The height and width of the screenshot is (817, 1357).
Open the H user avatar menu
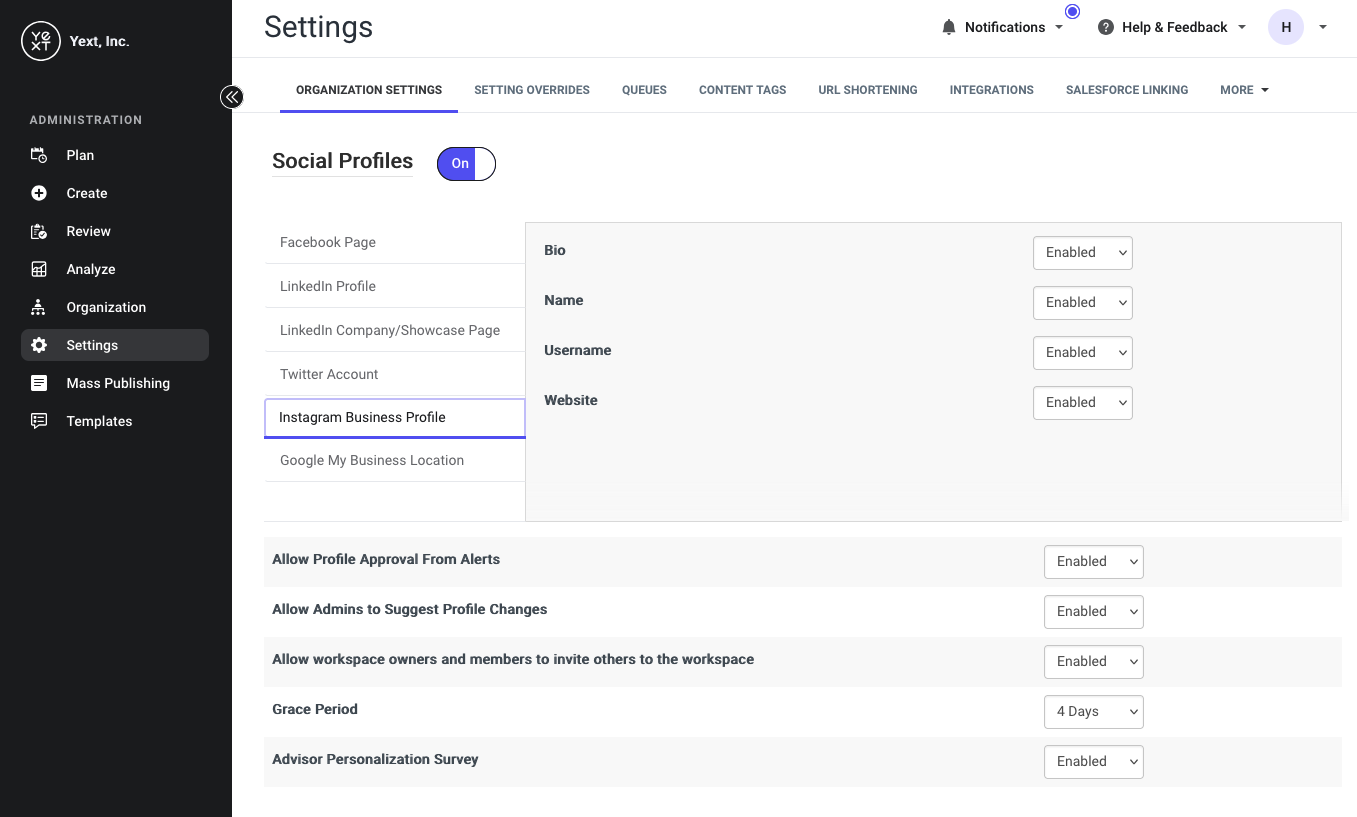pos(1286,27)
